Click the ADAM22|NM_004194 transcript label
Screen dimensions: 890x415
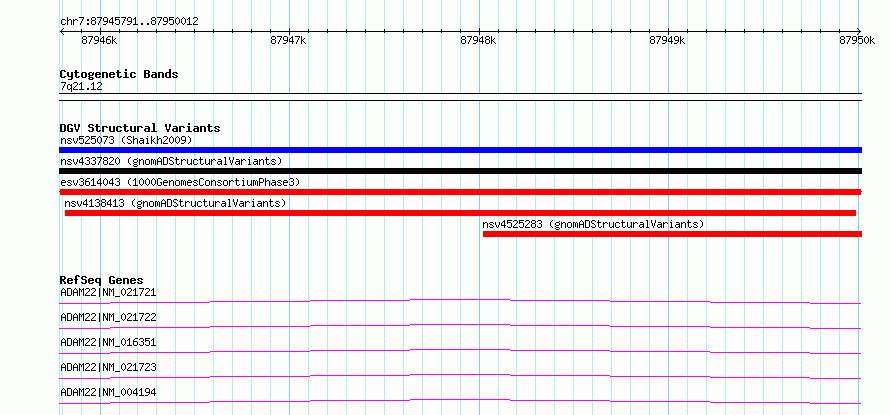click(108, 392)
